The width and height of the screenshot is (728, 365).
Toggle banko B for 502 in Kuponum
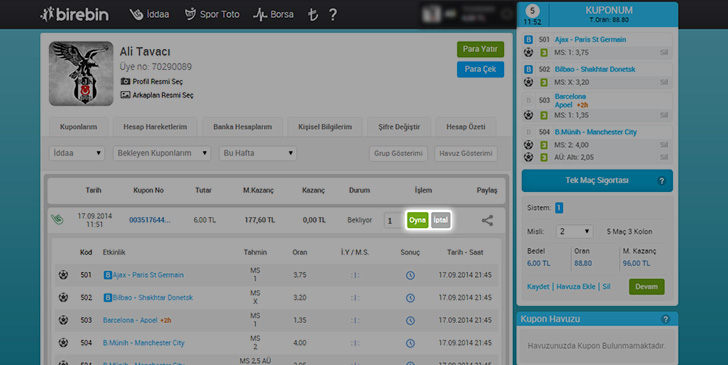click(528, 69)
